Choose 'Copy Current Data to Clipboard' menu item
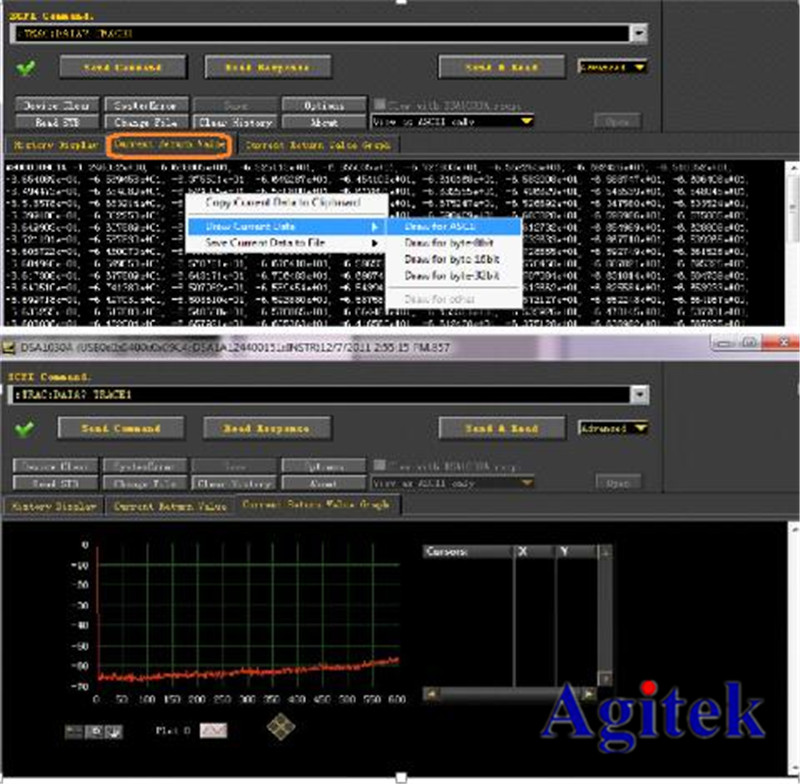 pos(283,203)
